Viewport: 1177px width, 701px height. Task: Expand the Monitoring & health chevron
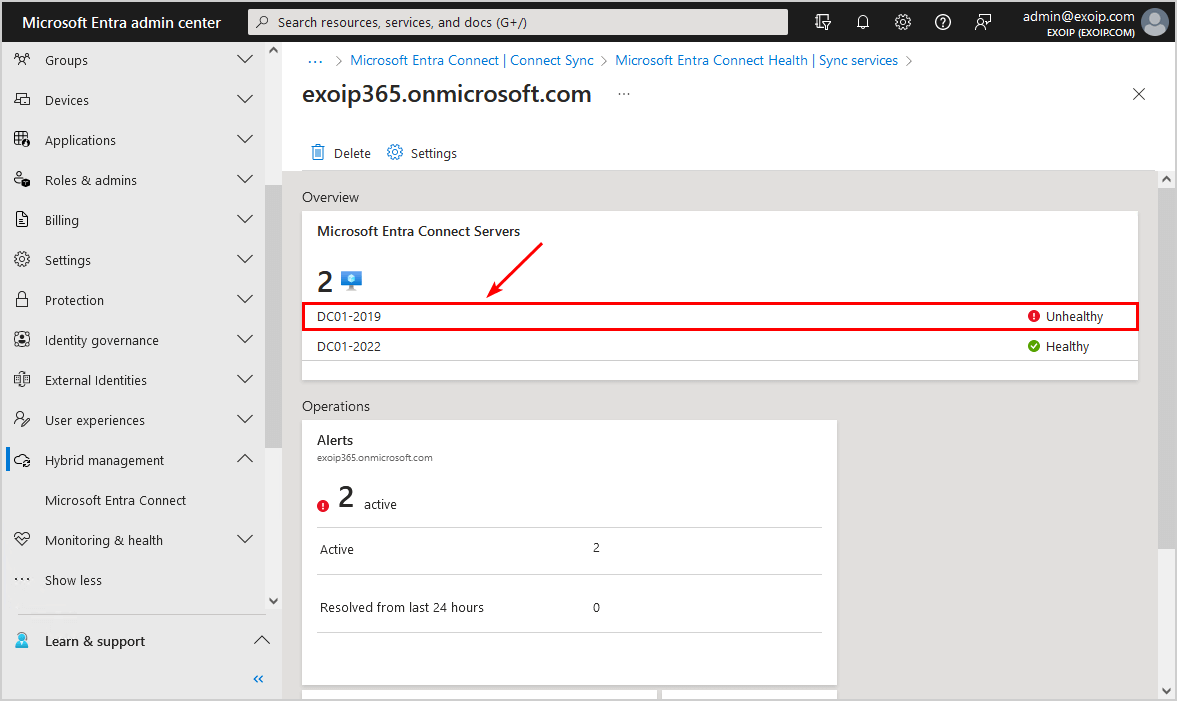point(245,539)
